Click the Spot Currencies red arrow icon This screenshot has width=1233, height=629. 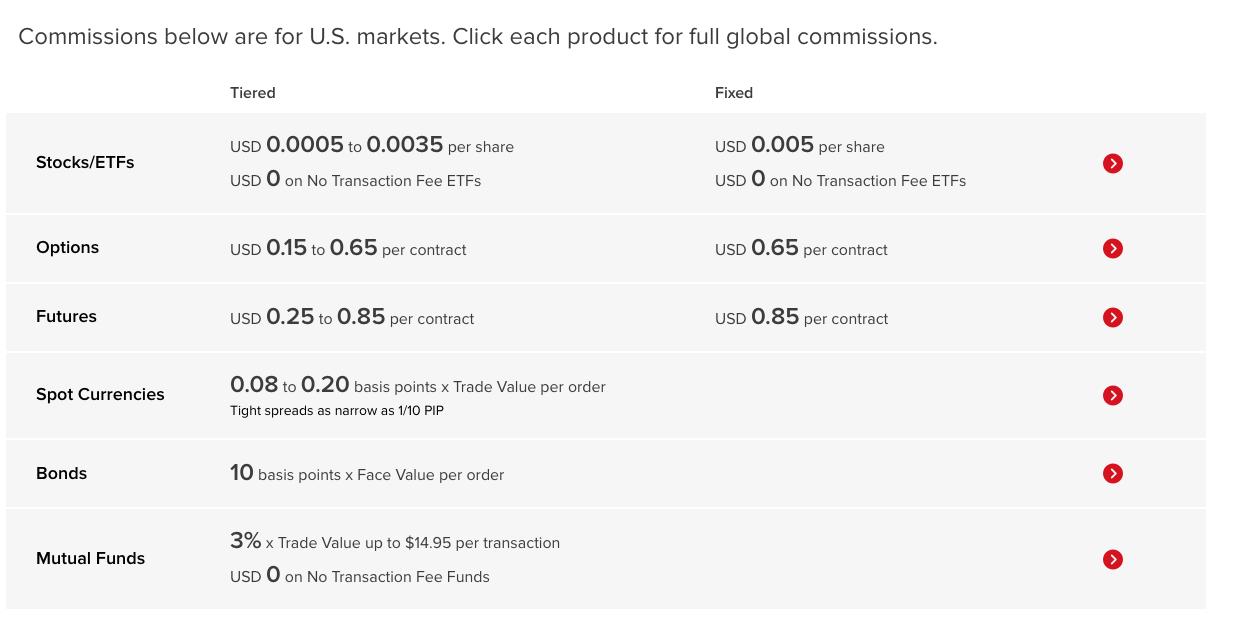point(1112,395)
